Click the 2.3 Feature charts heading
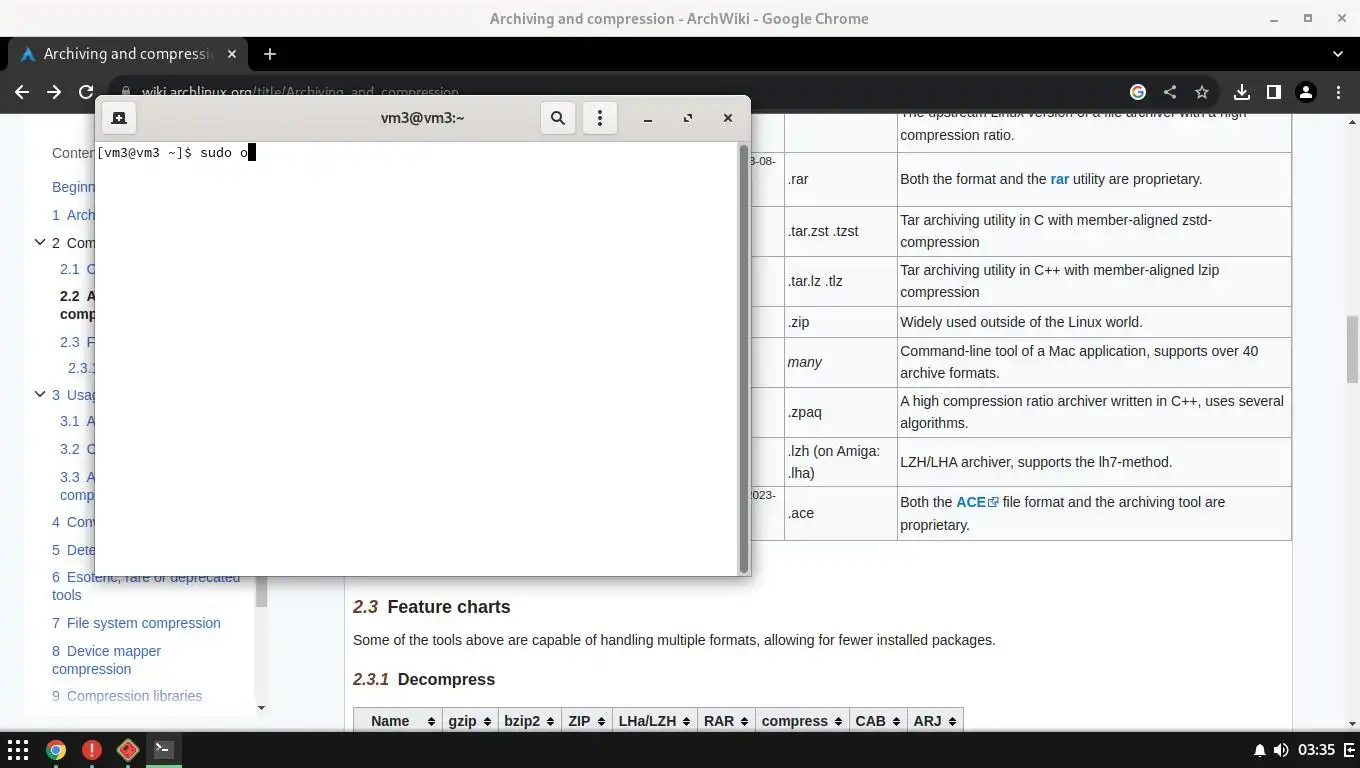Screen dimensions: 1360x768 (x=431, y=607)
